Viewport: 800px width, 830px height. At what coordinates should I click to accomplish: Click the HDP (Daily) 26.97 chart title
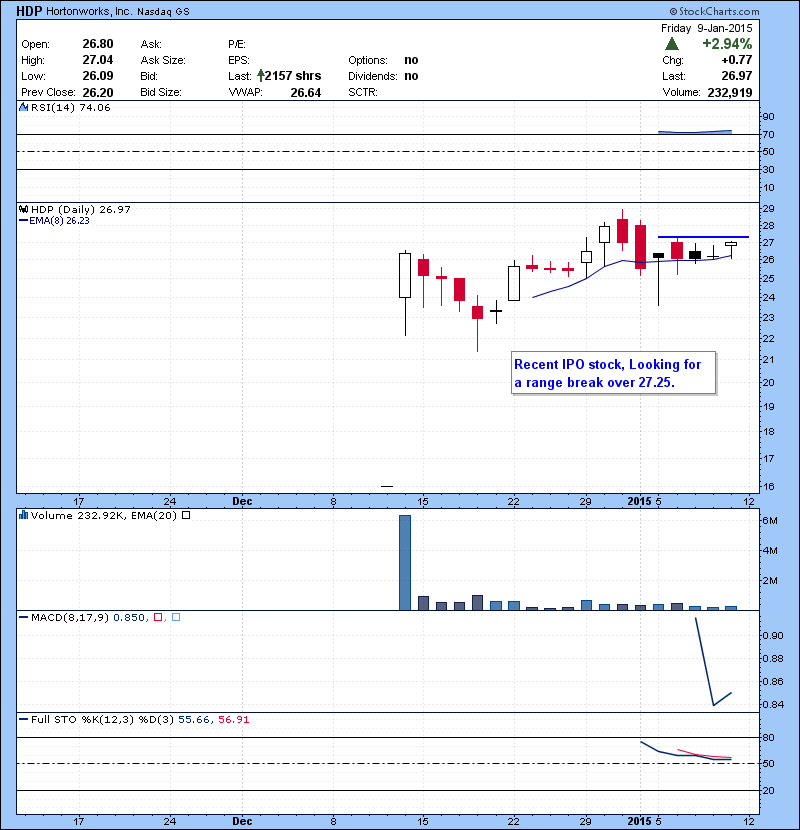pyautogui.click(x=80, y=210)
